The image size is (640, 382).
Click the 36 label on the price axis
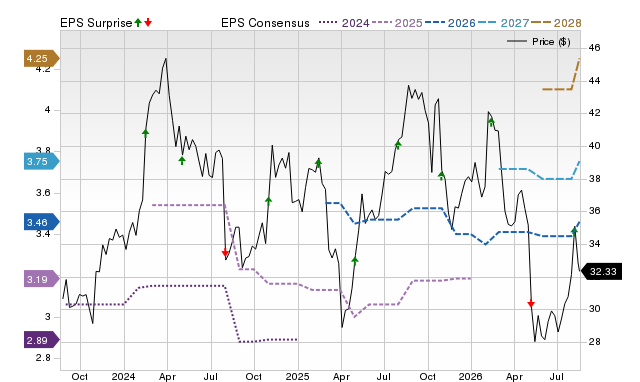pyautogui.click(x=594, y=211)
